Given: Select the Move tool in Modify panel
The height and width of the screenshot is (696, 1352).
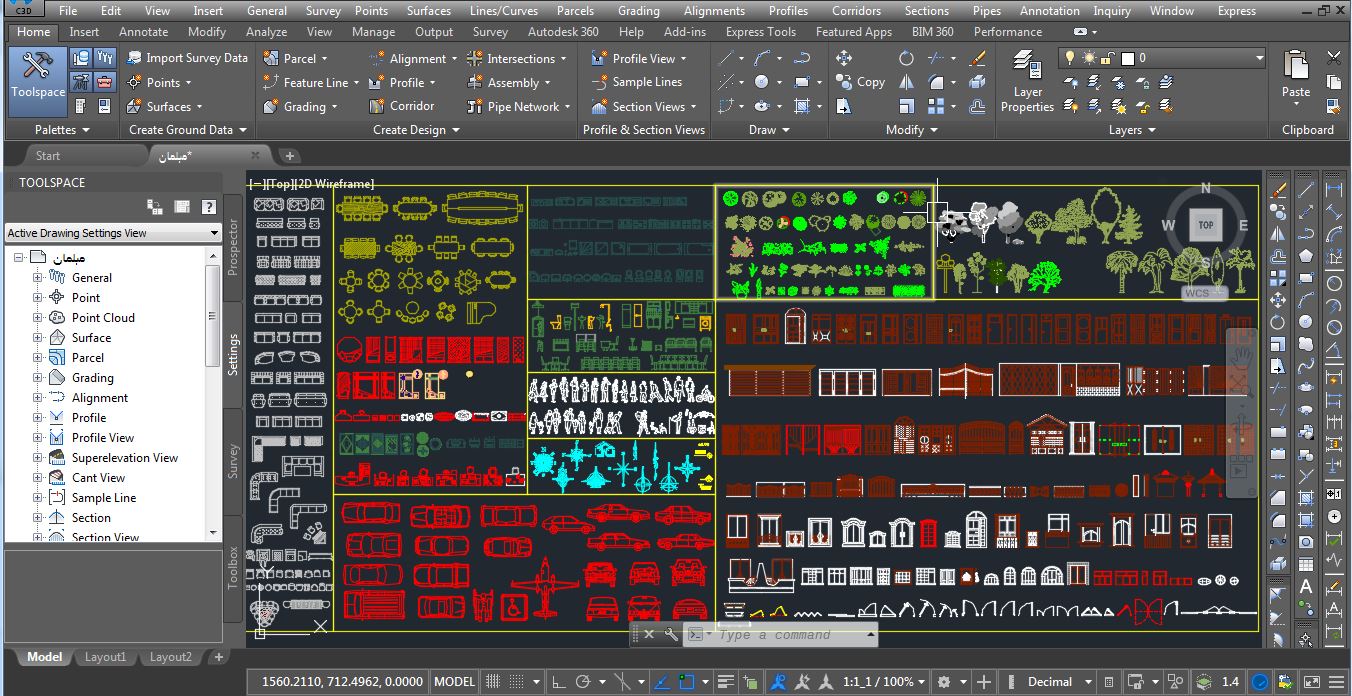Looking at the screenshot, I should tap(842, 58).
